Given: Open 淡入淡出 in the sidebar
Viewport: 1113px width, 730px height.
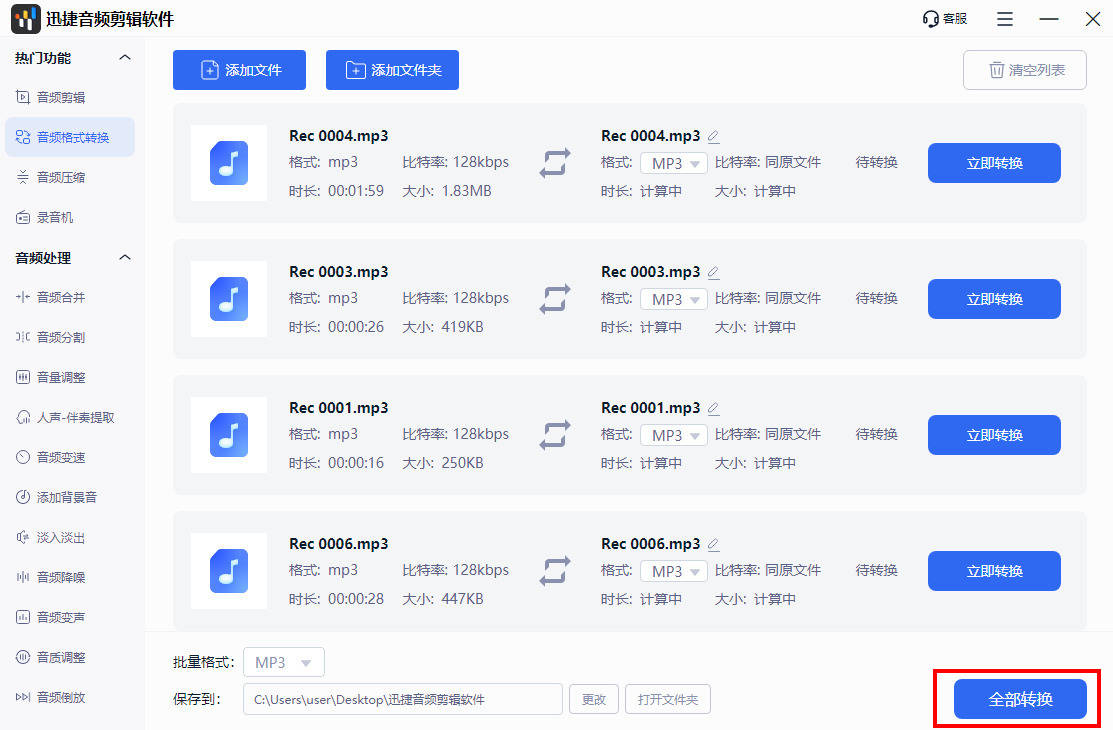Looking at the screenshot, I should click(70, 538).
